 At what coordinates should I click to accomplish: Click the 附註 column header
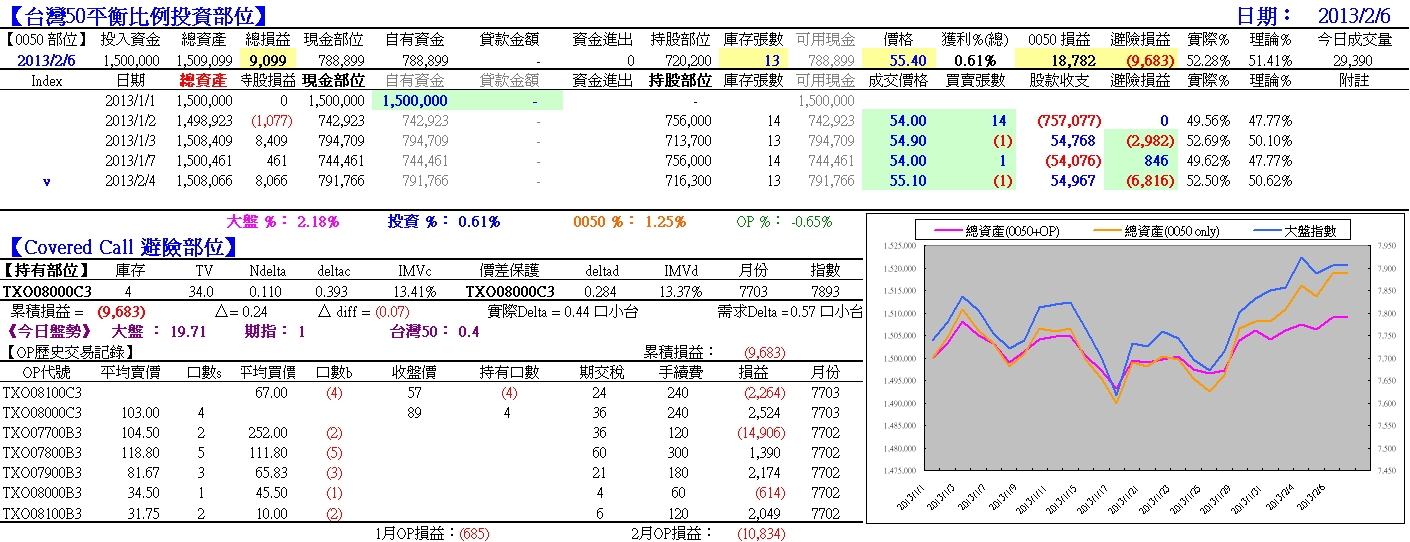coord(1352,80)
